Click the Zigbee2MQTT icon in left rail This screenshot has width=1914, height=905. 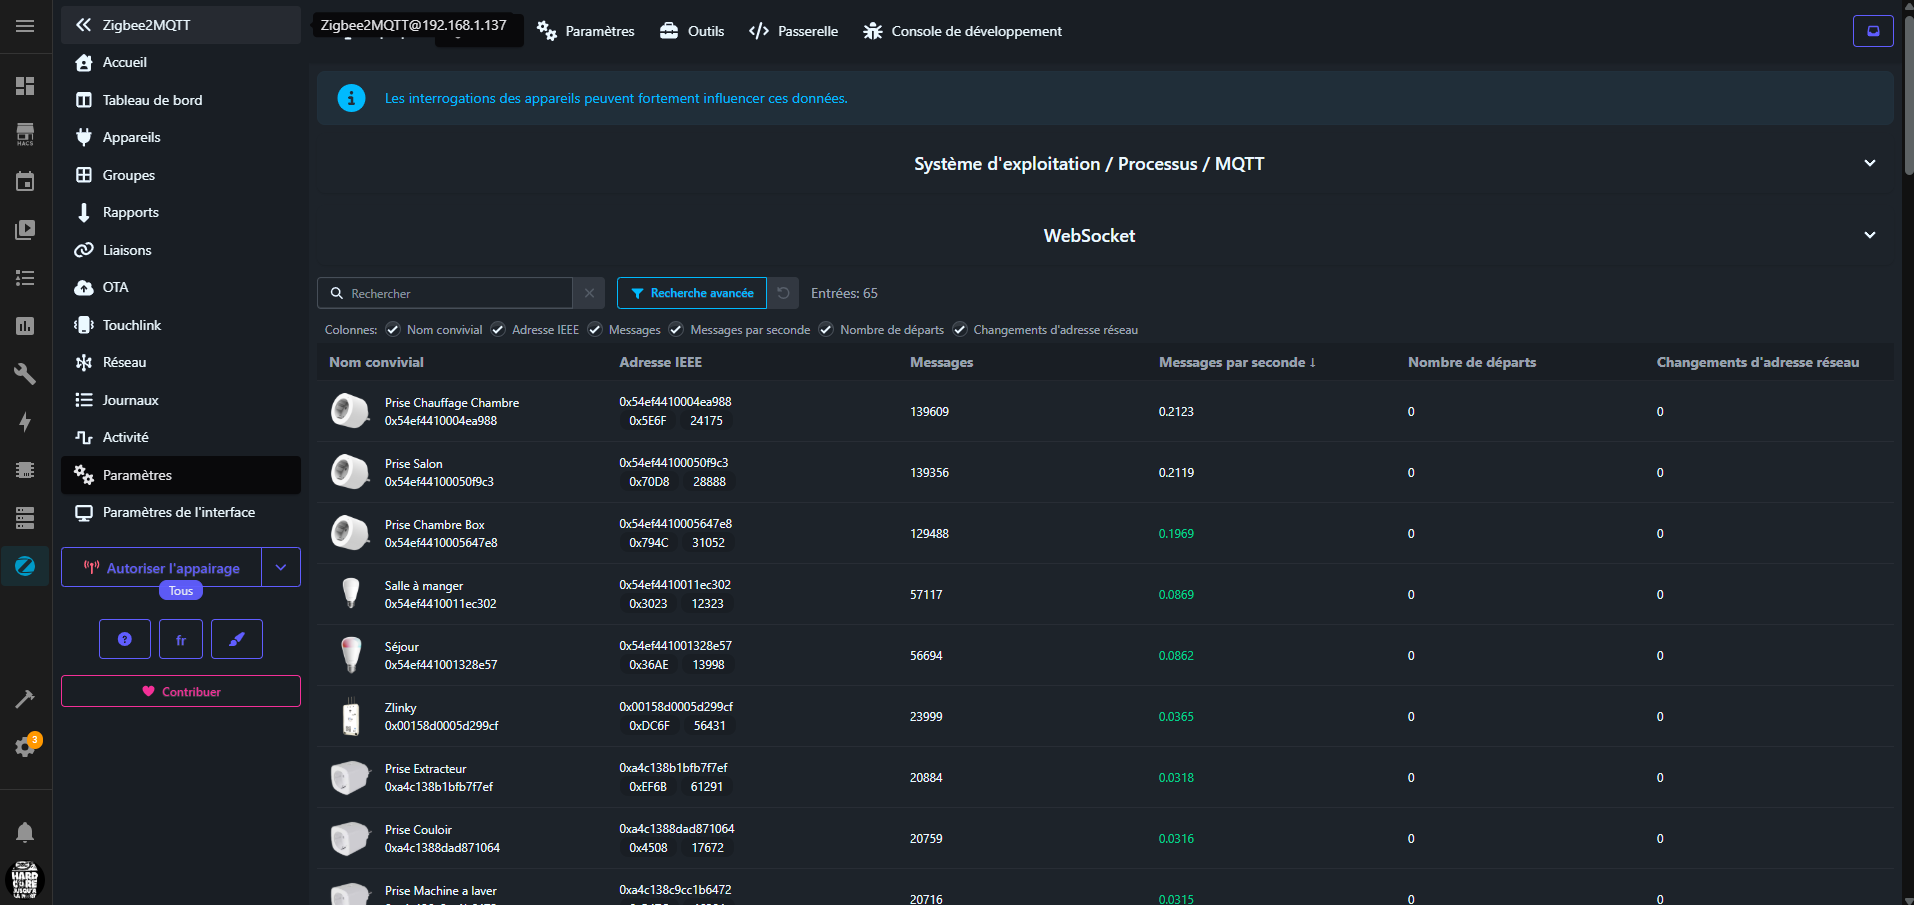pyautogui.click(x=25, y=566)
